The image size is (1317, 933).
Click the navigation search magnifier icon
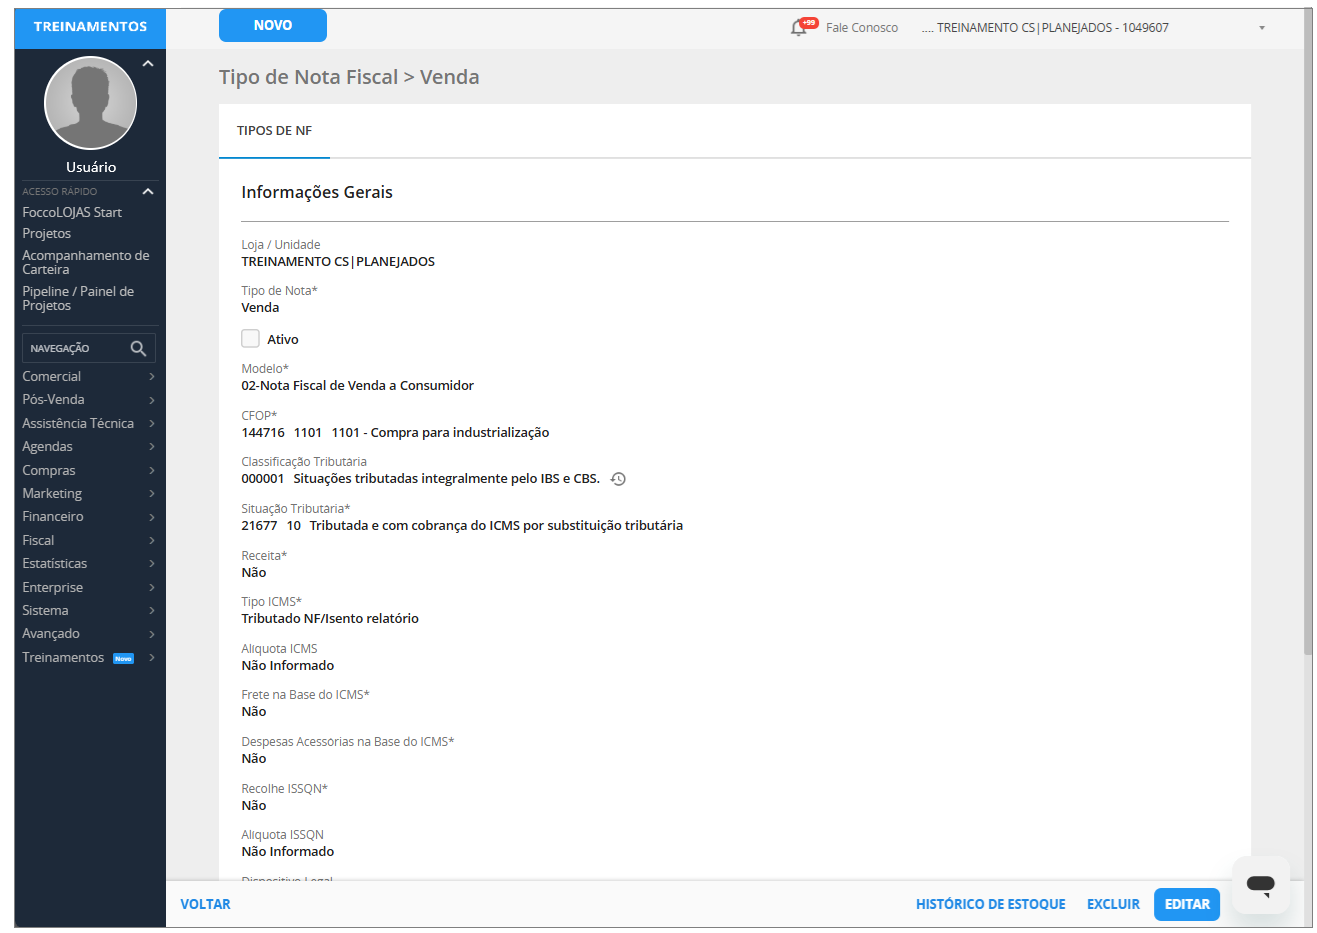tap(138, 348)
